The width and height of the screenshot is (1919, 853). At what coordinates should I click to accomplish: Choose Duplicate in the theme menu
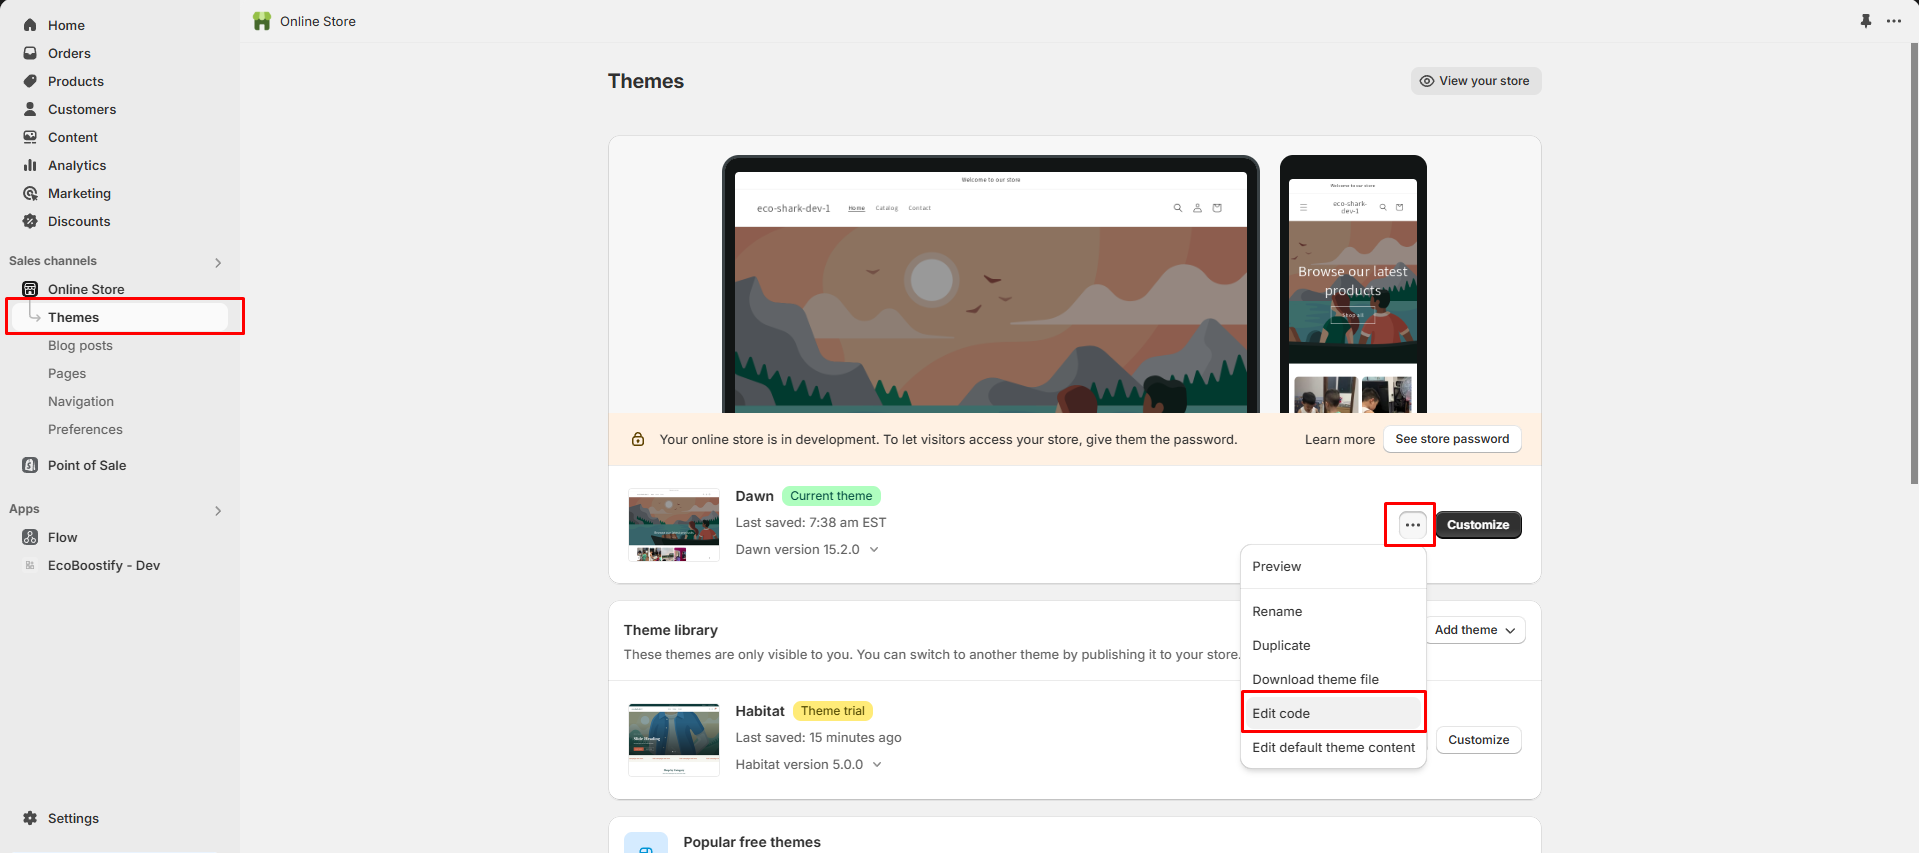1333,645
